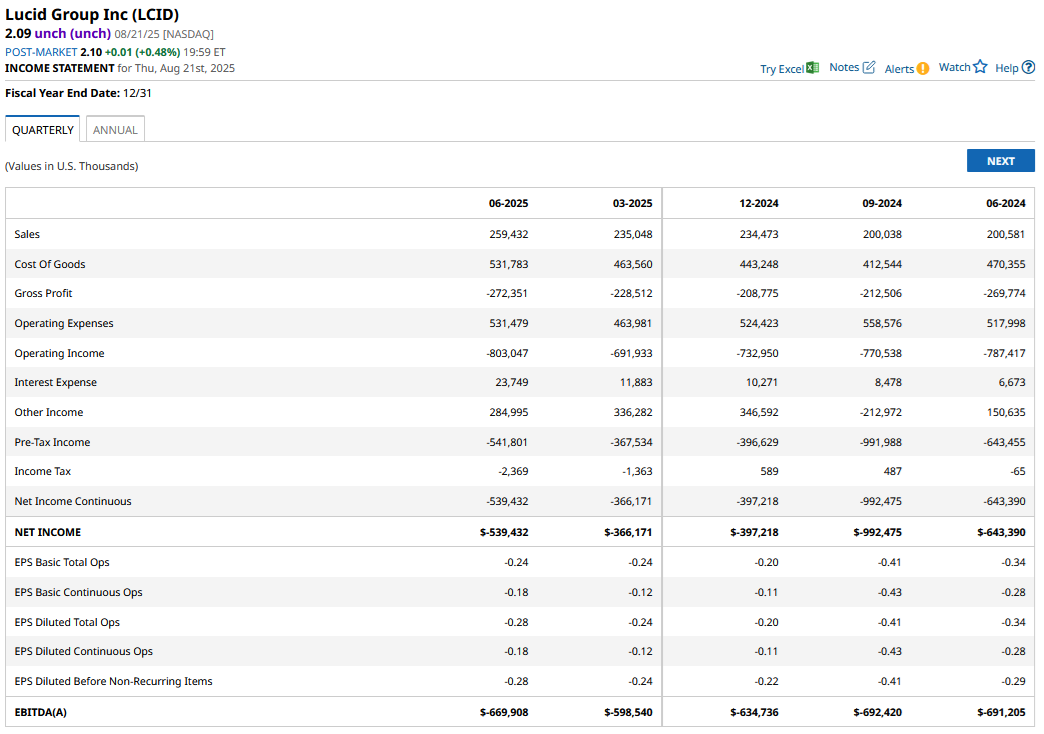Click the Gross Profit row label

tap(43, 293)
